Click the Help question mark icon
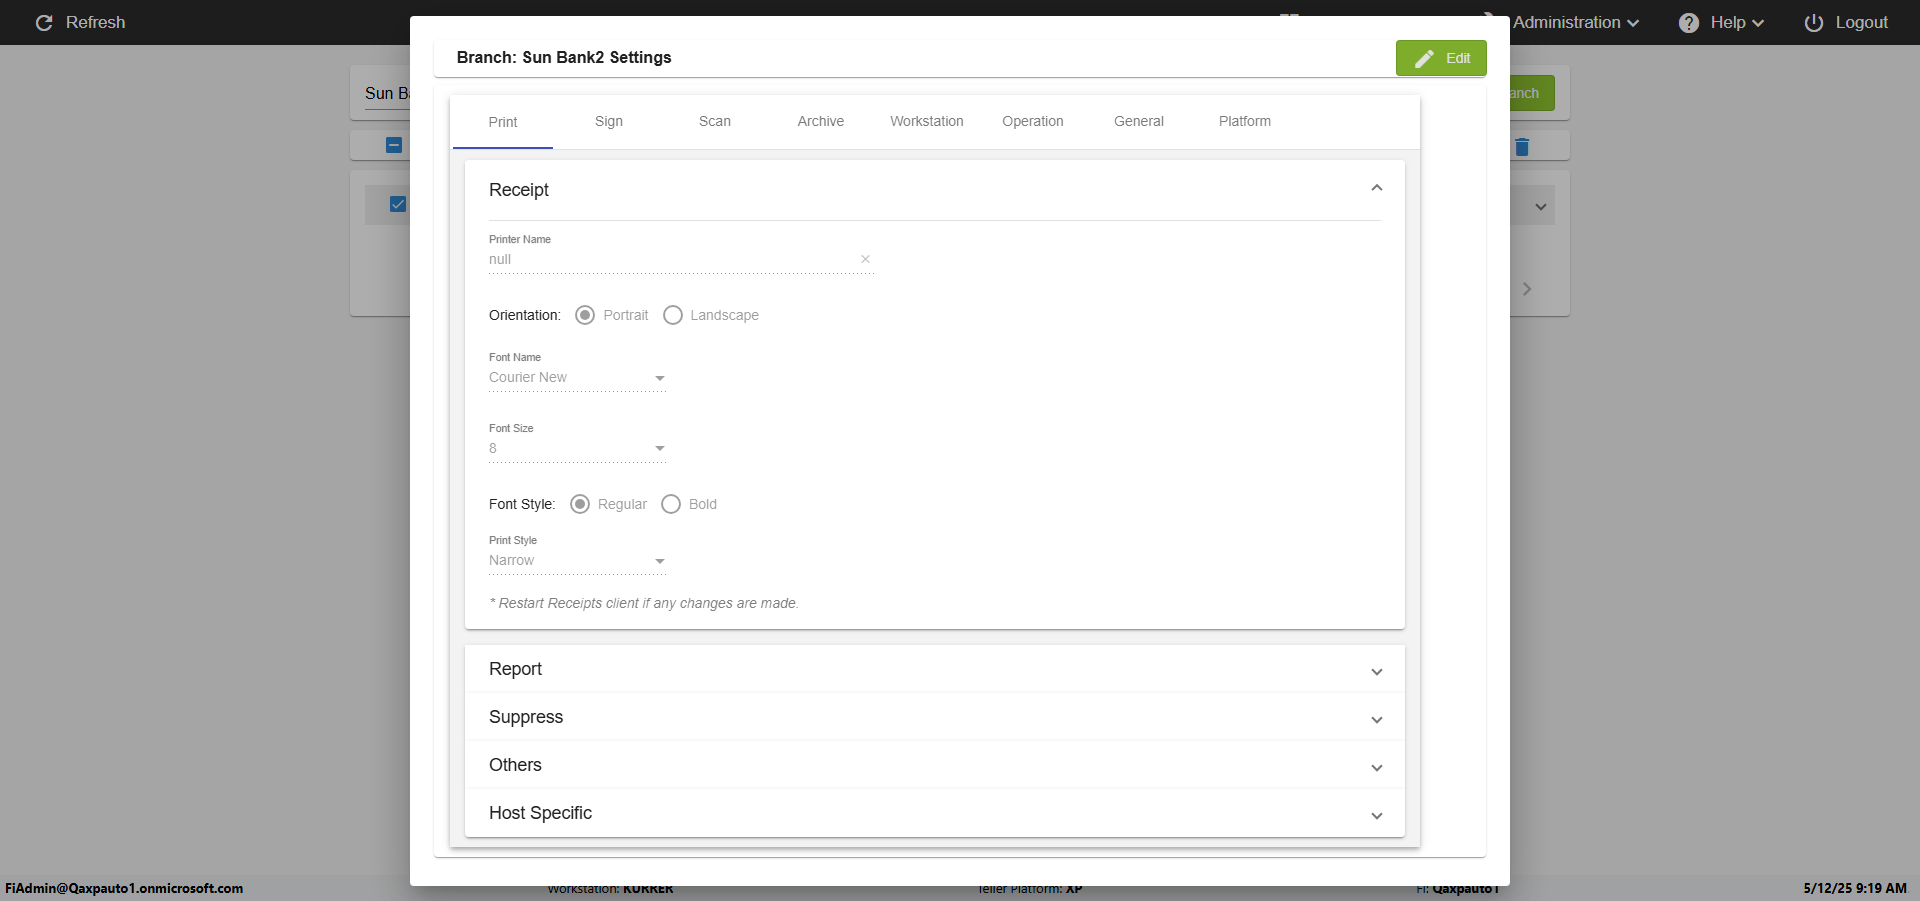The width and height of the screenshot is (1920, 901). (x=1688, y=23)
